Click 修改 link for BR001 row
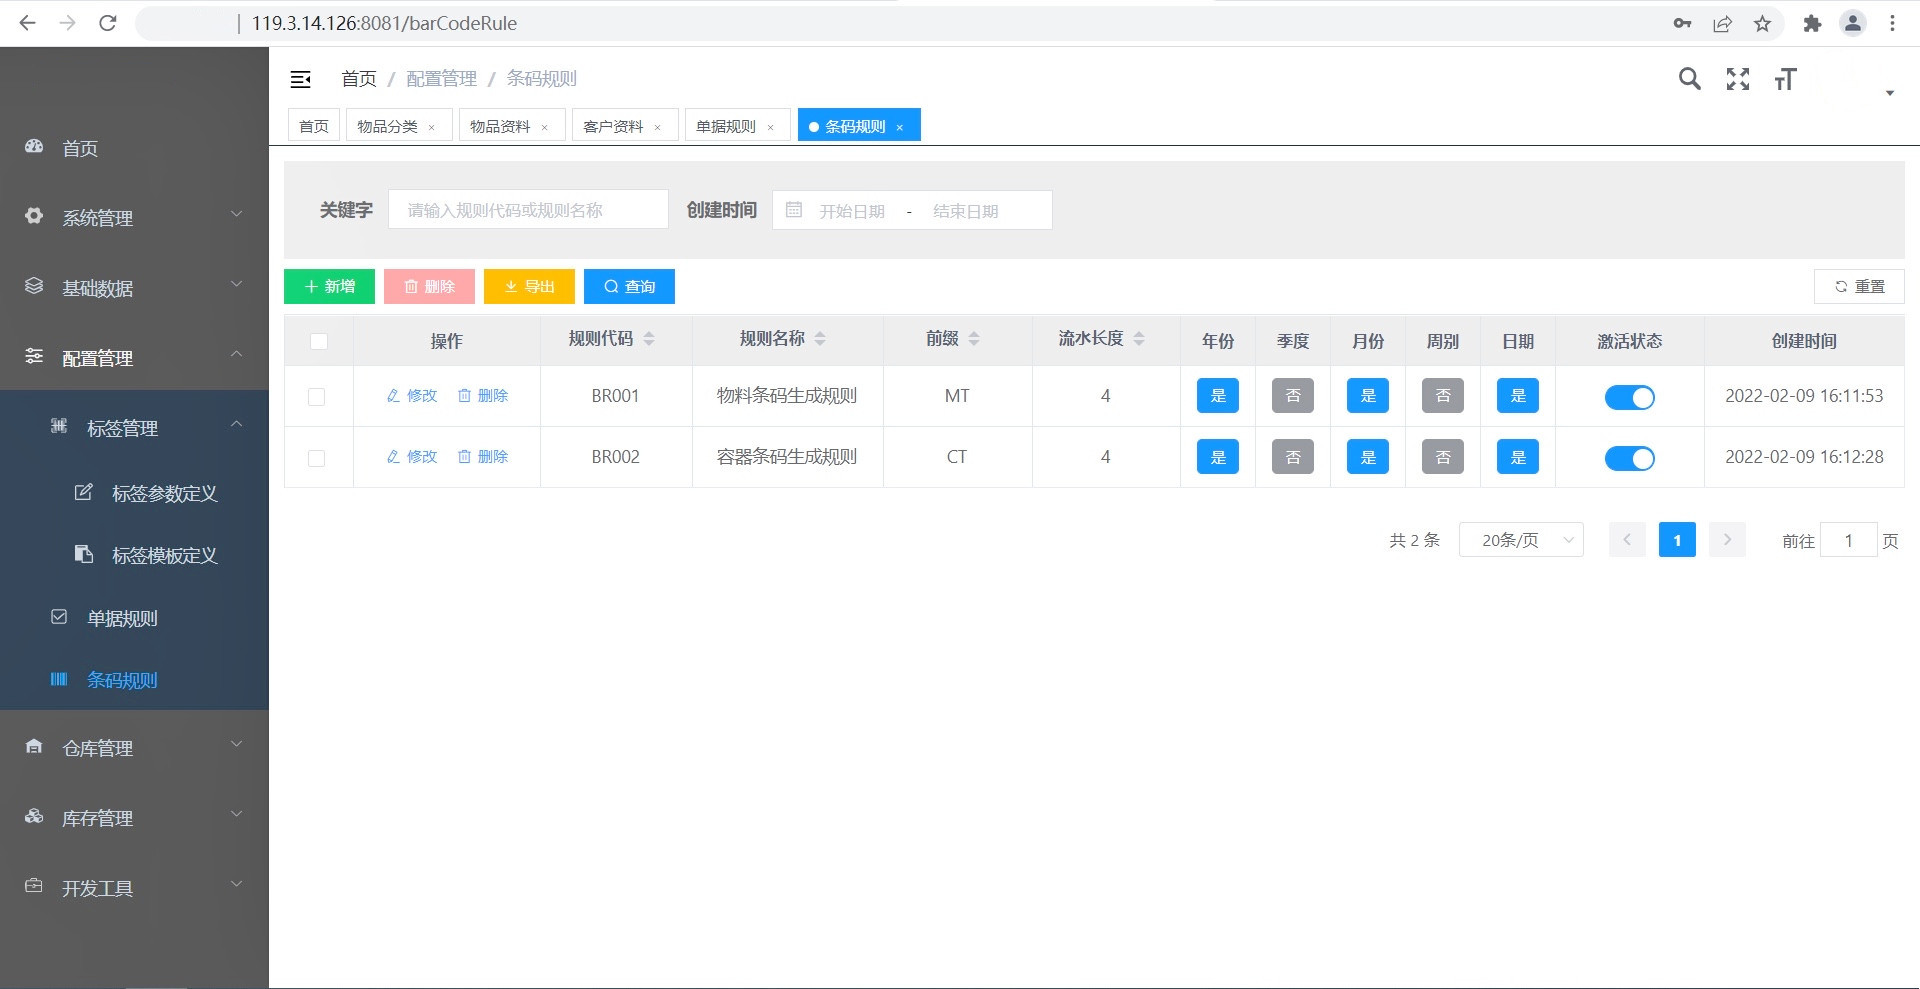The height and width of the screenshot is (989, 1920). point(412,396)
